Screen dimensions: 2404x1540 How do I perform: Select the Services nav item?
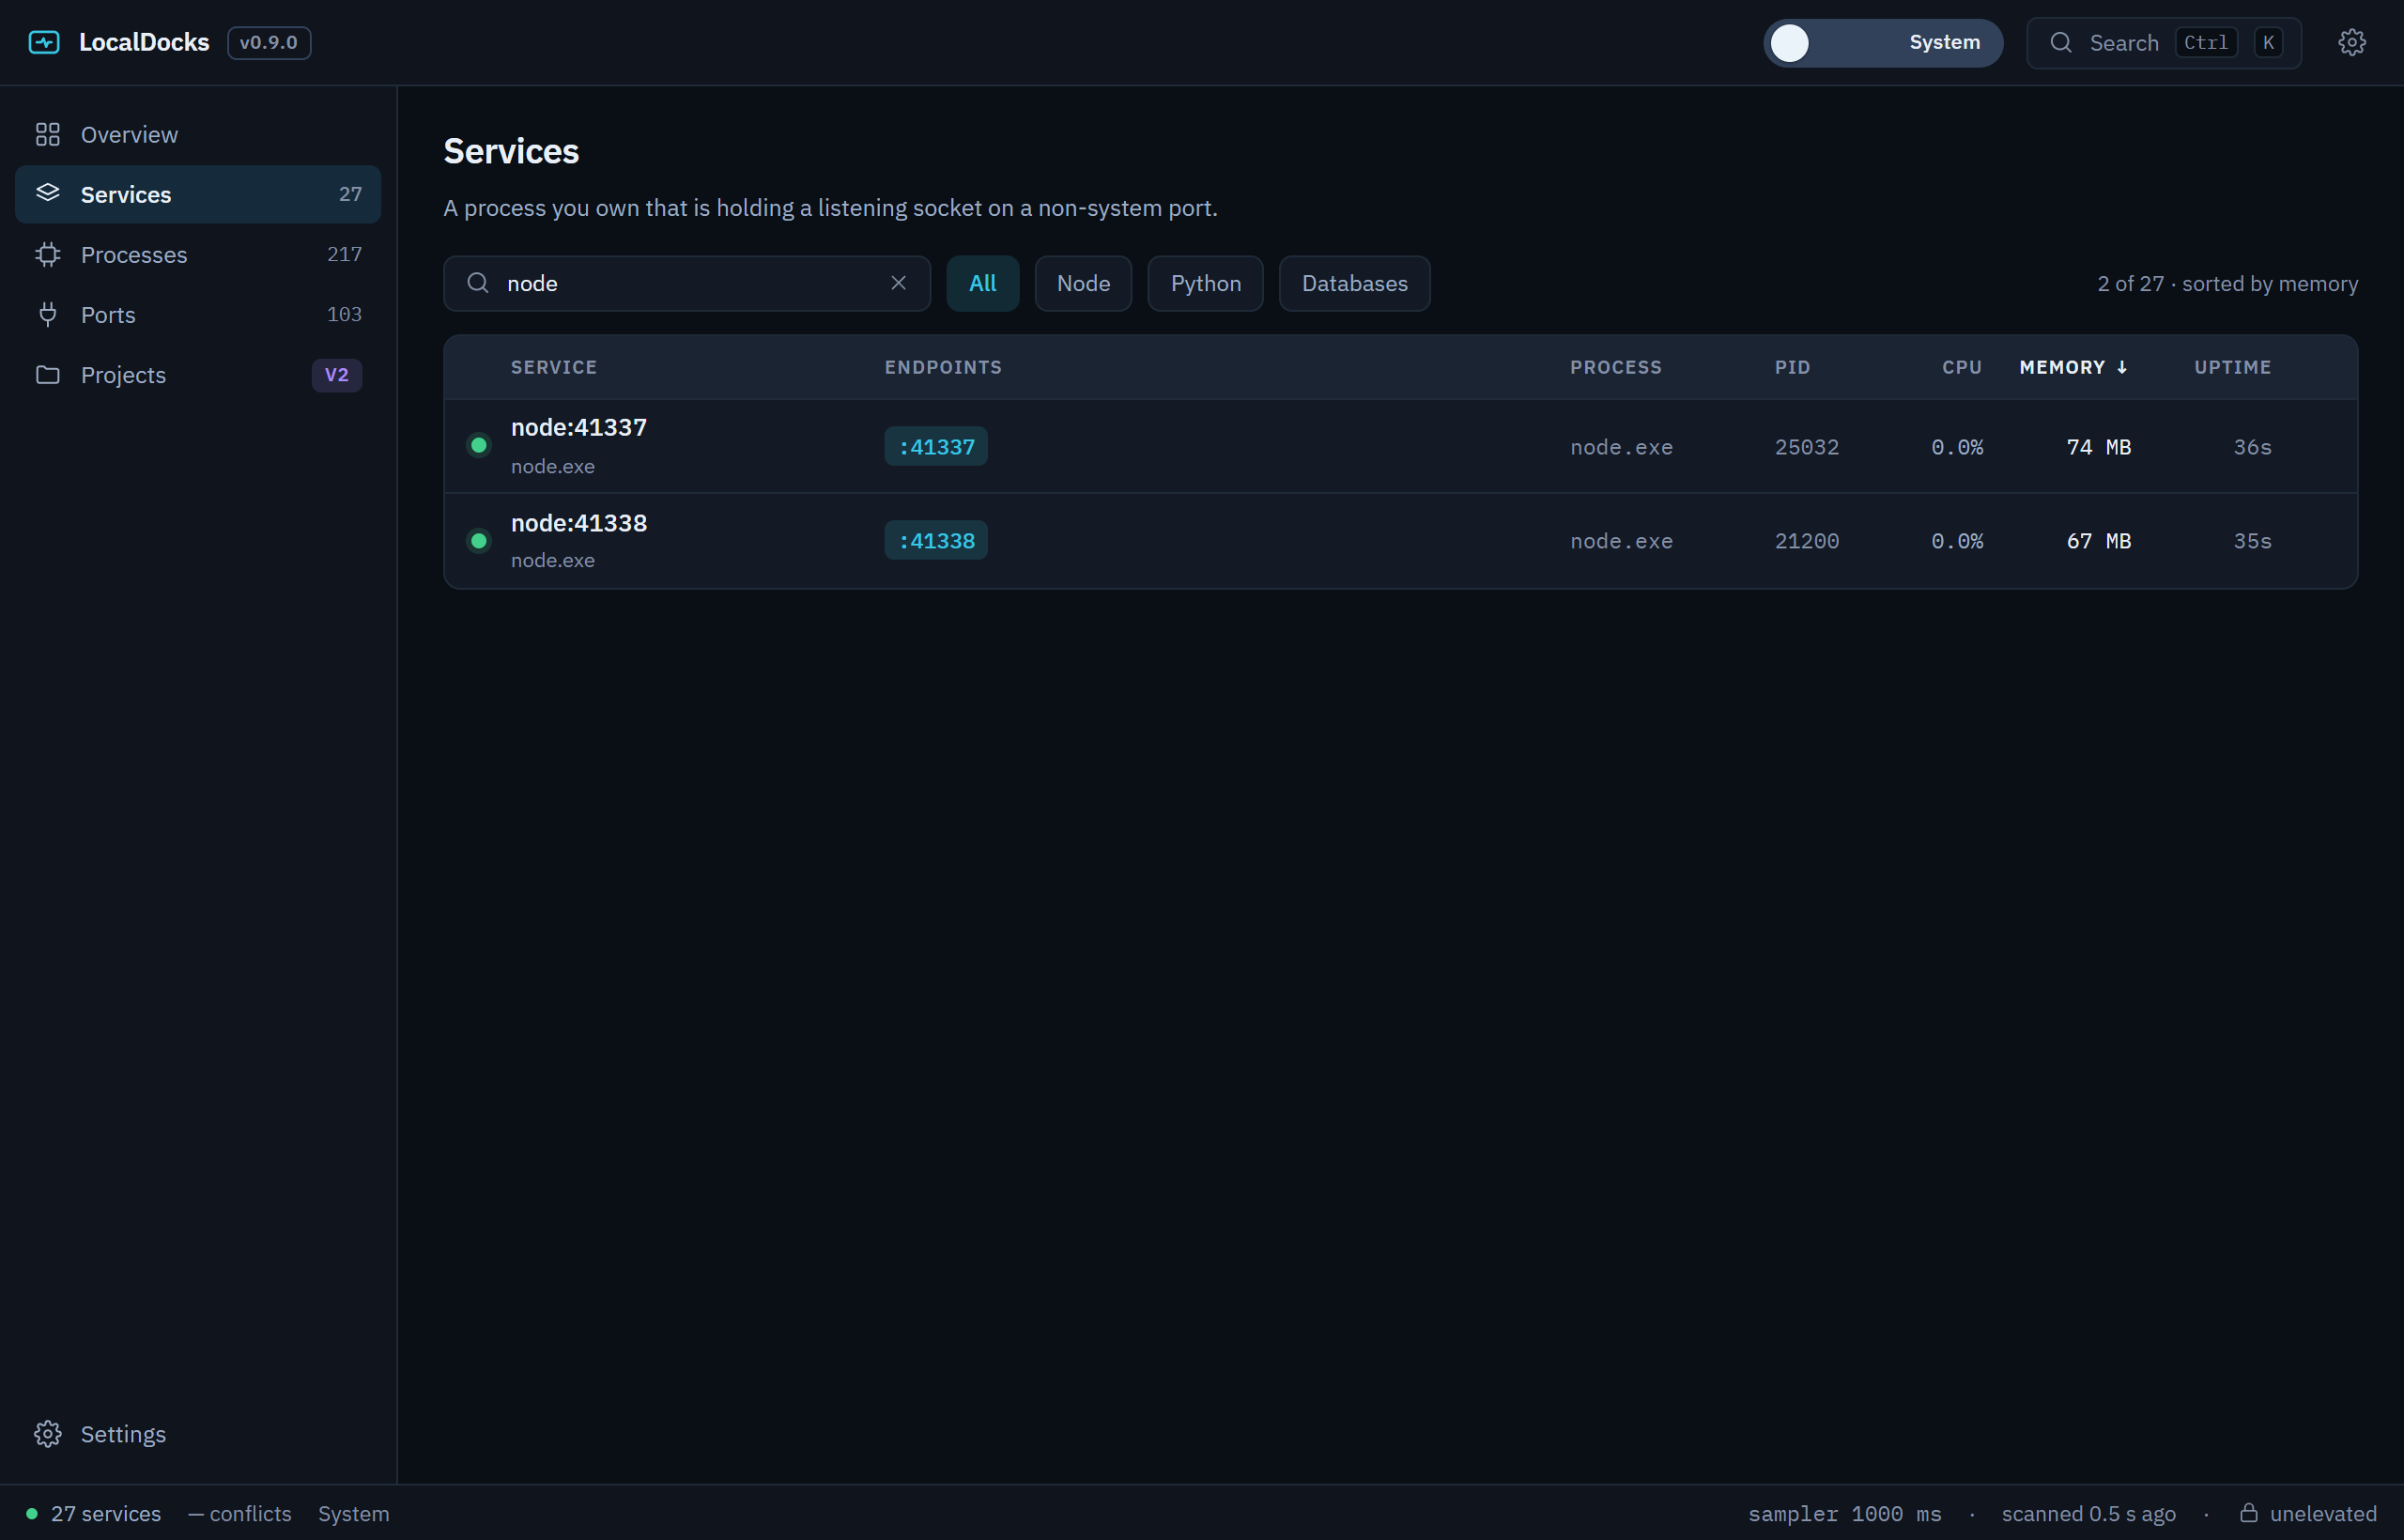pos(198,194)
